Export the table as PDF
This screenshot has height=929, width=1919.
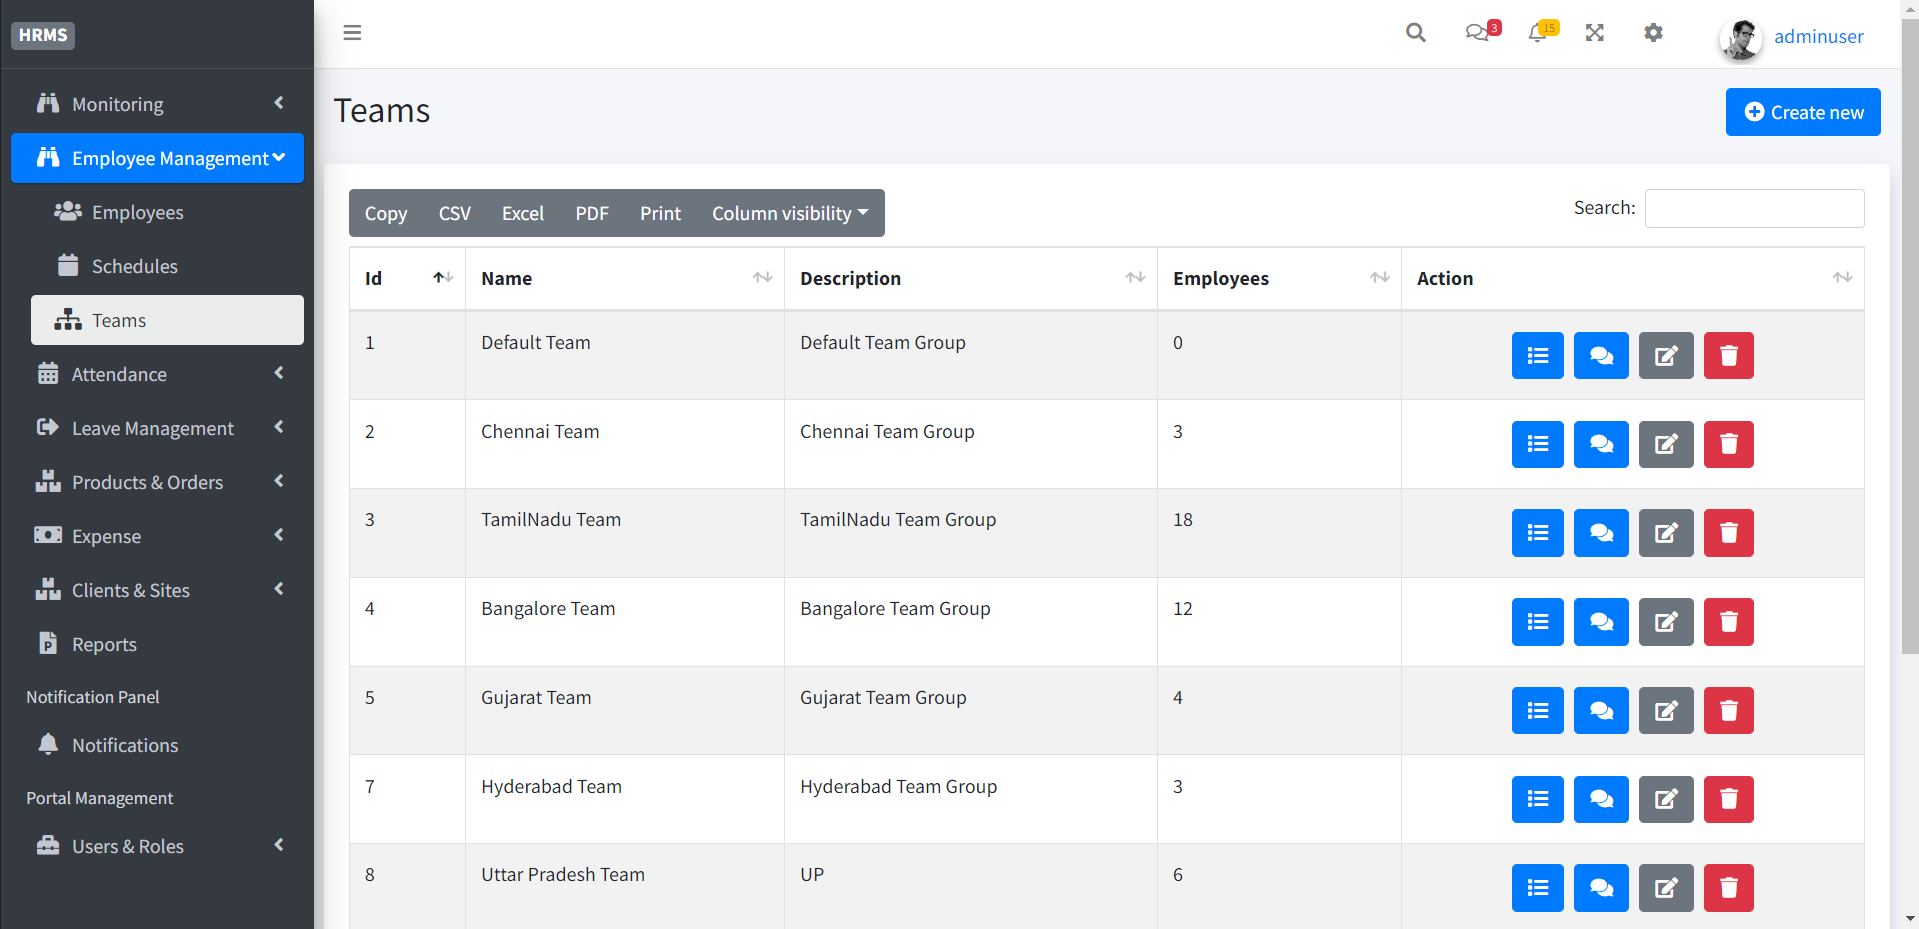592,213
